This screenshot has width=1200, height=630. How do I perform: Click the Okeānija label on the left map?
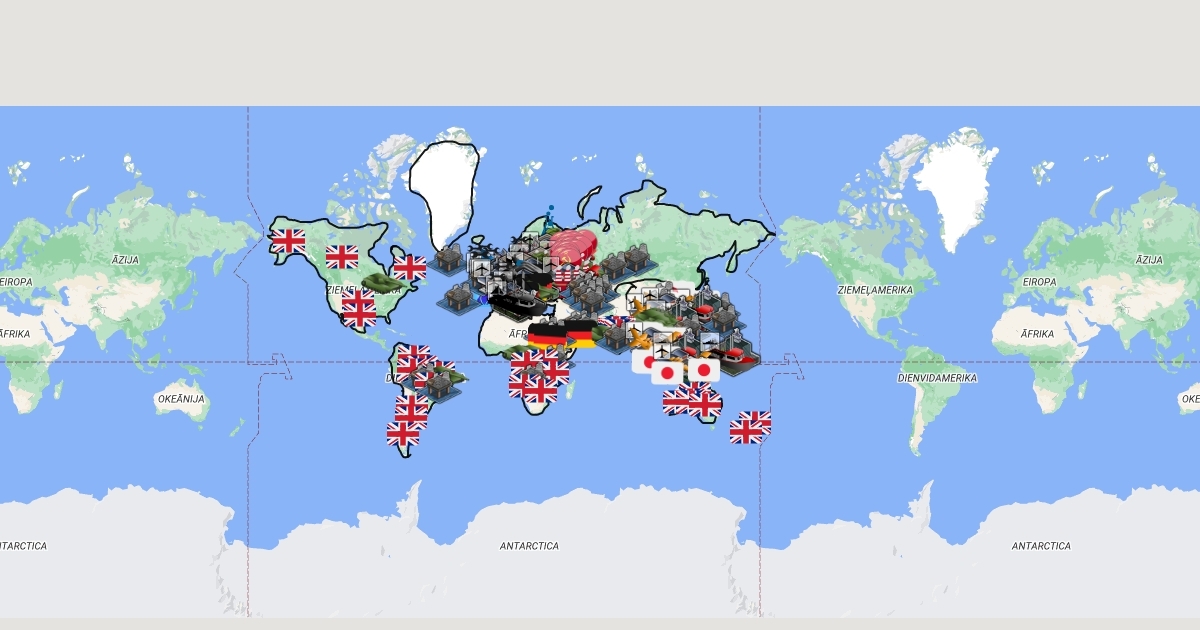[x=181, y=399]
